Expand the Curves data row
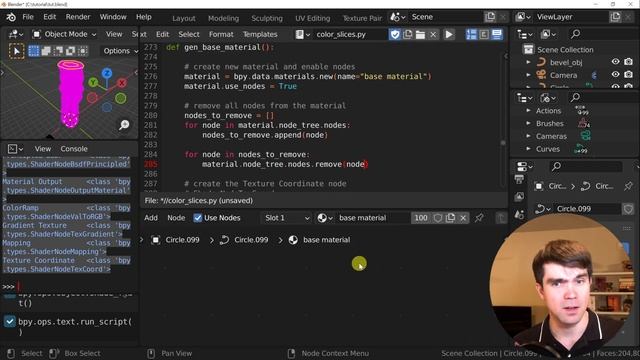Screen dimensions: 640x360 click(528, 149)
